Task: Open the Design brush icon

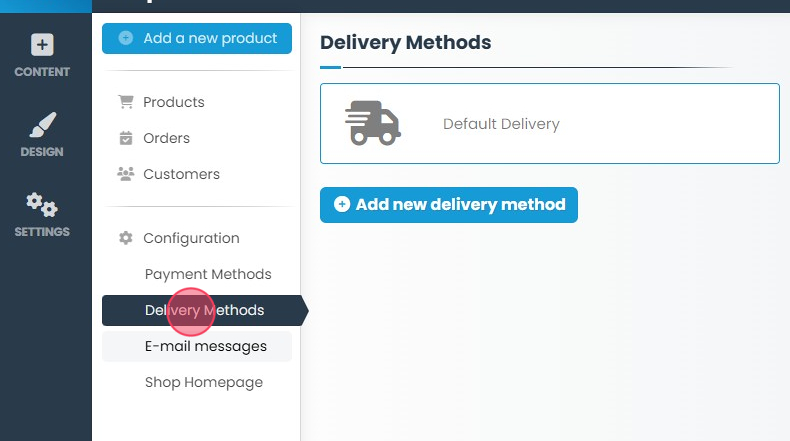Action: (x=42, y=125)
